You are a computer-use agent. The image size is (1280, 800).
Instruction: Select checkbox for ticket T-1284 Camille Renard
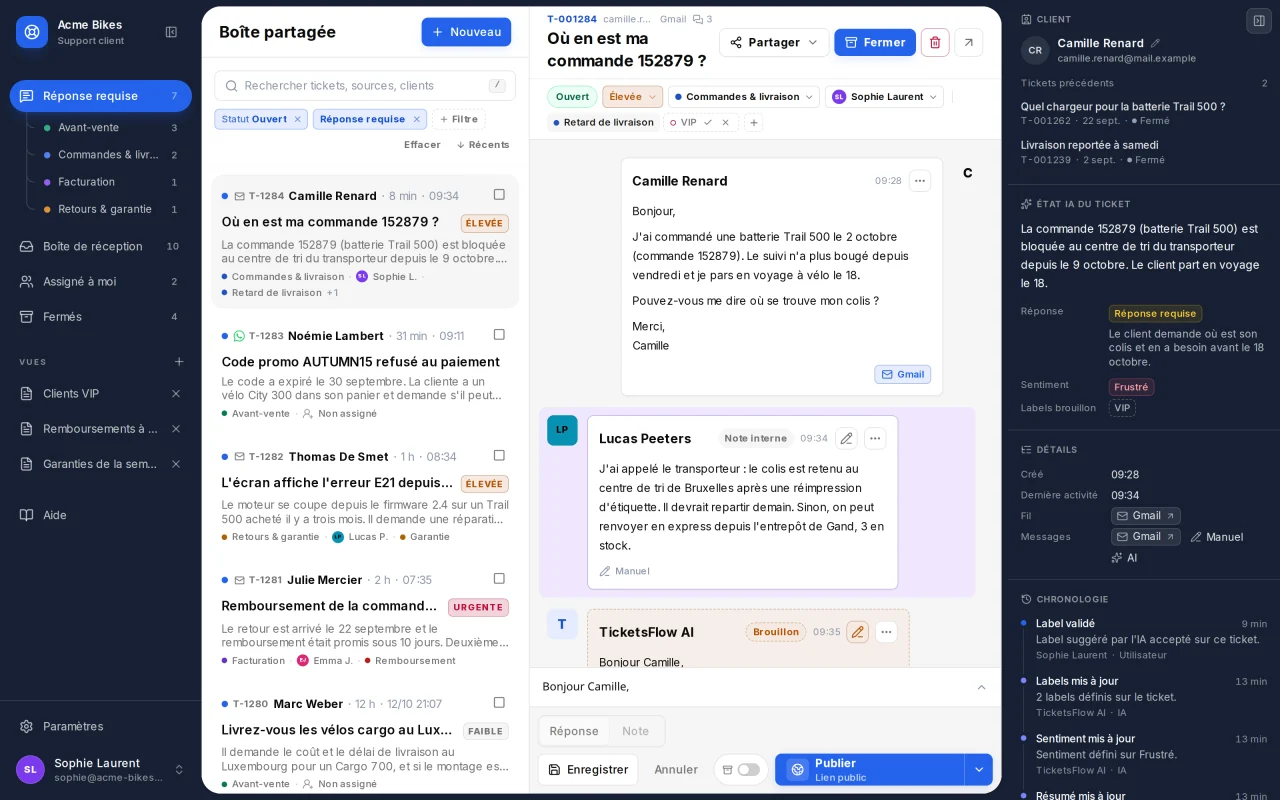[x=499, y=194]
